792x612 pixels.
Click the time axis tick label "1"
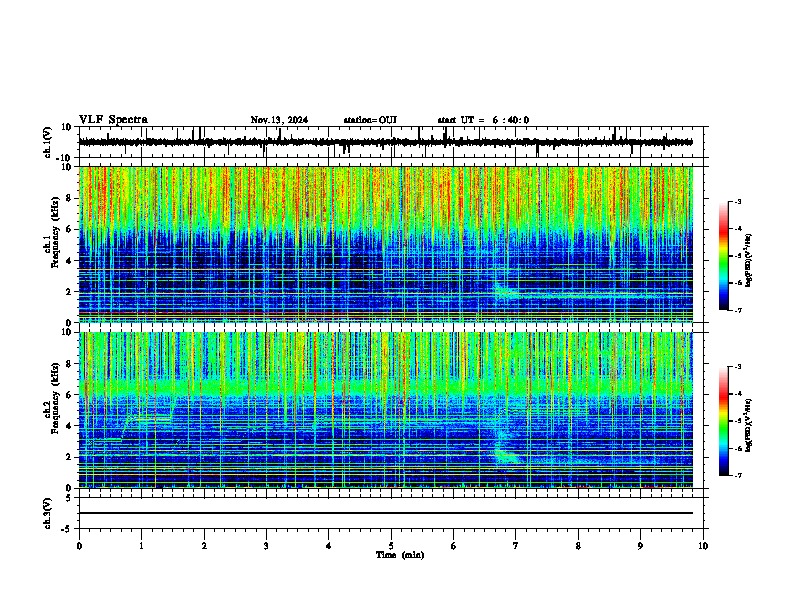[141, 546]
